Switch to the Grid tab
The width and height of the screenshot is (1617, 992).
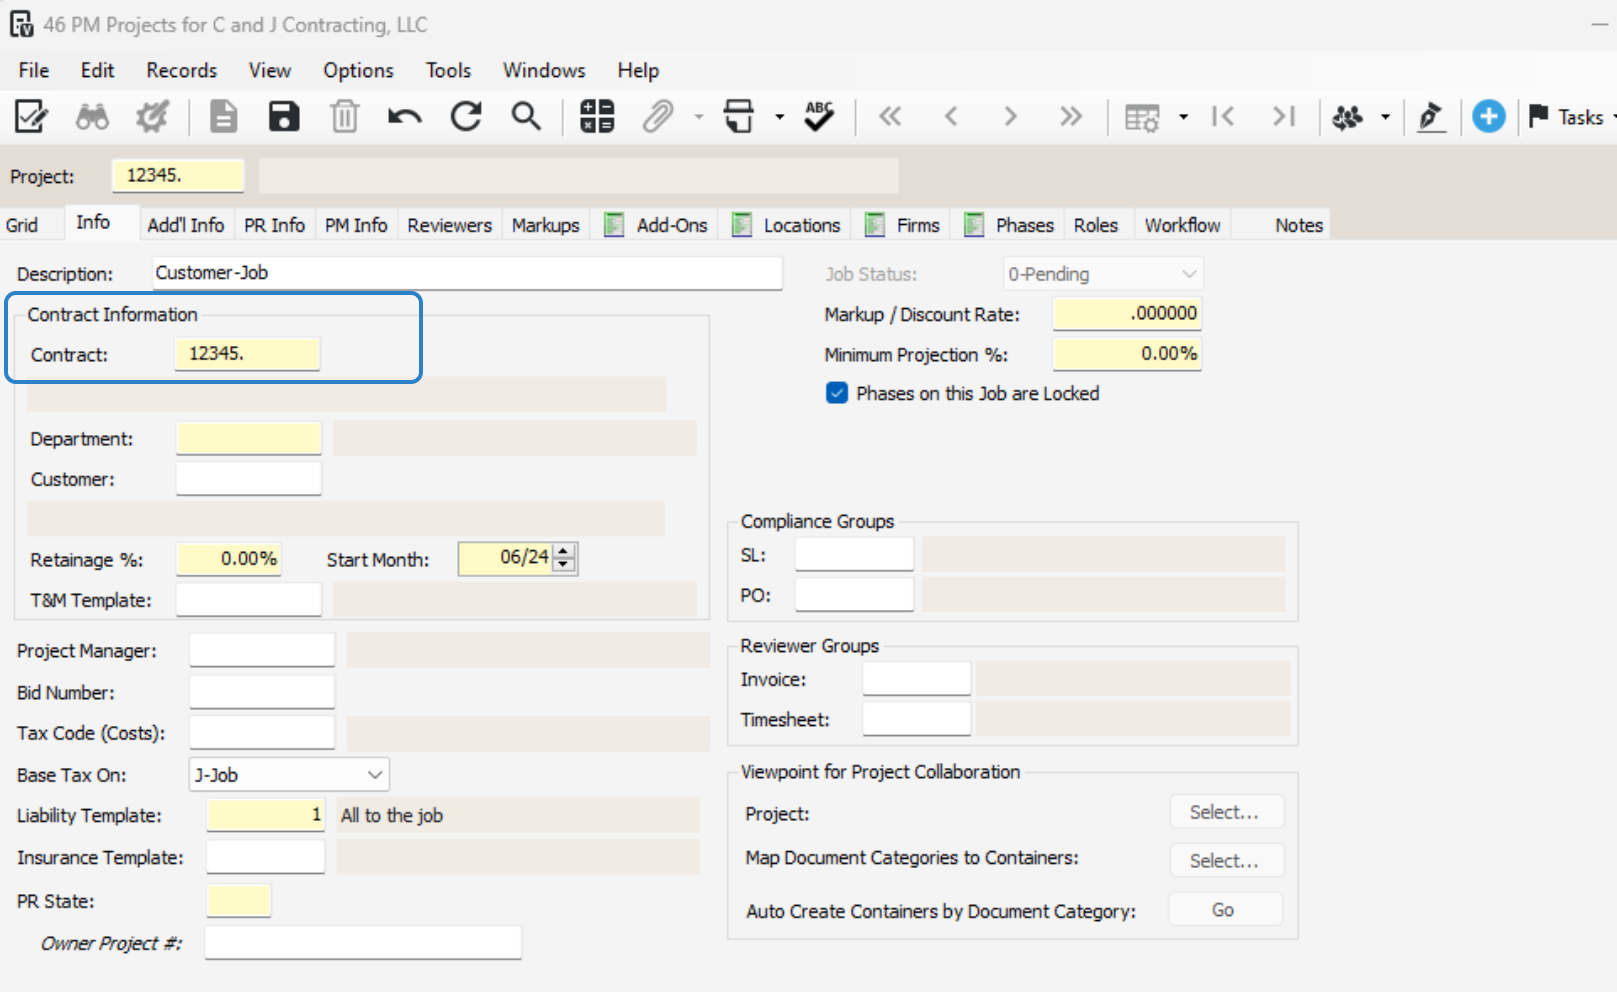click(22, 225)
